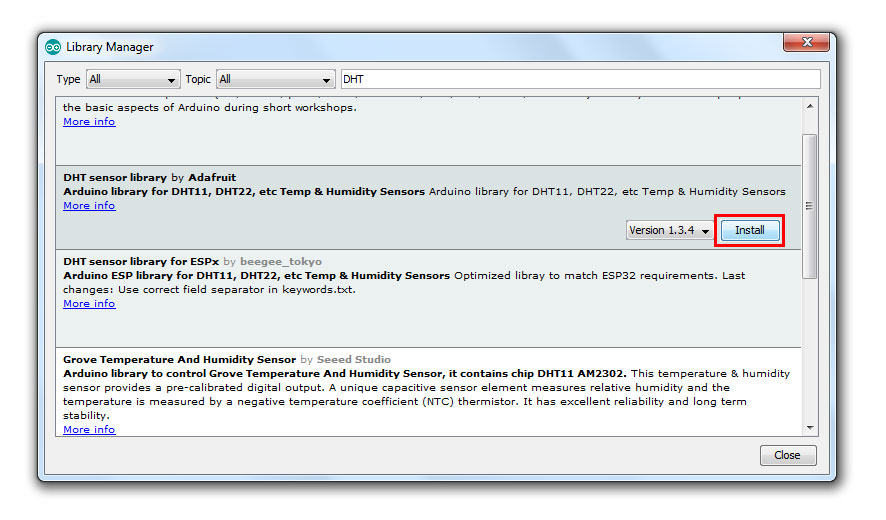Close Library Manager with the red X
Image resolution: width=886 pixels, height=520 pixels.
[x=806, y=42]
